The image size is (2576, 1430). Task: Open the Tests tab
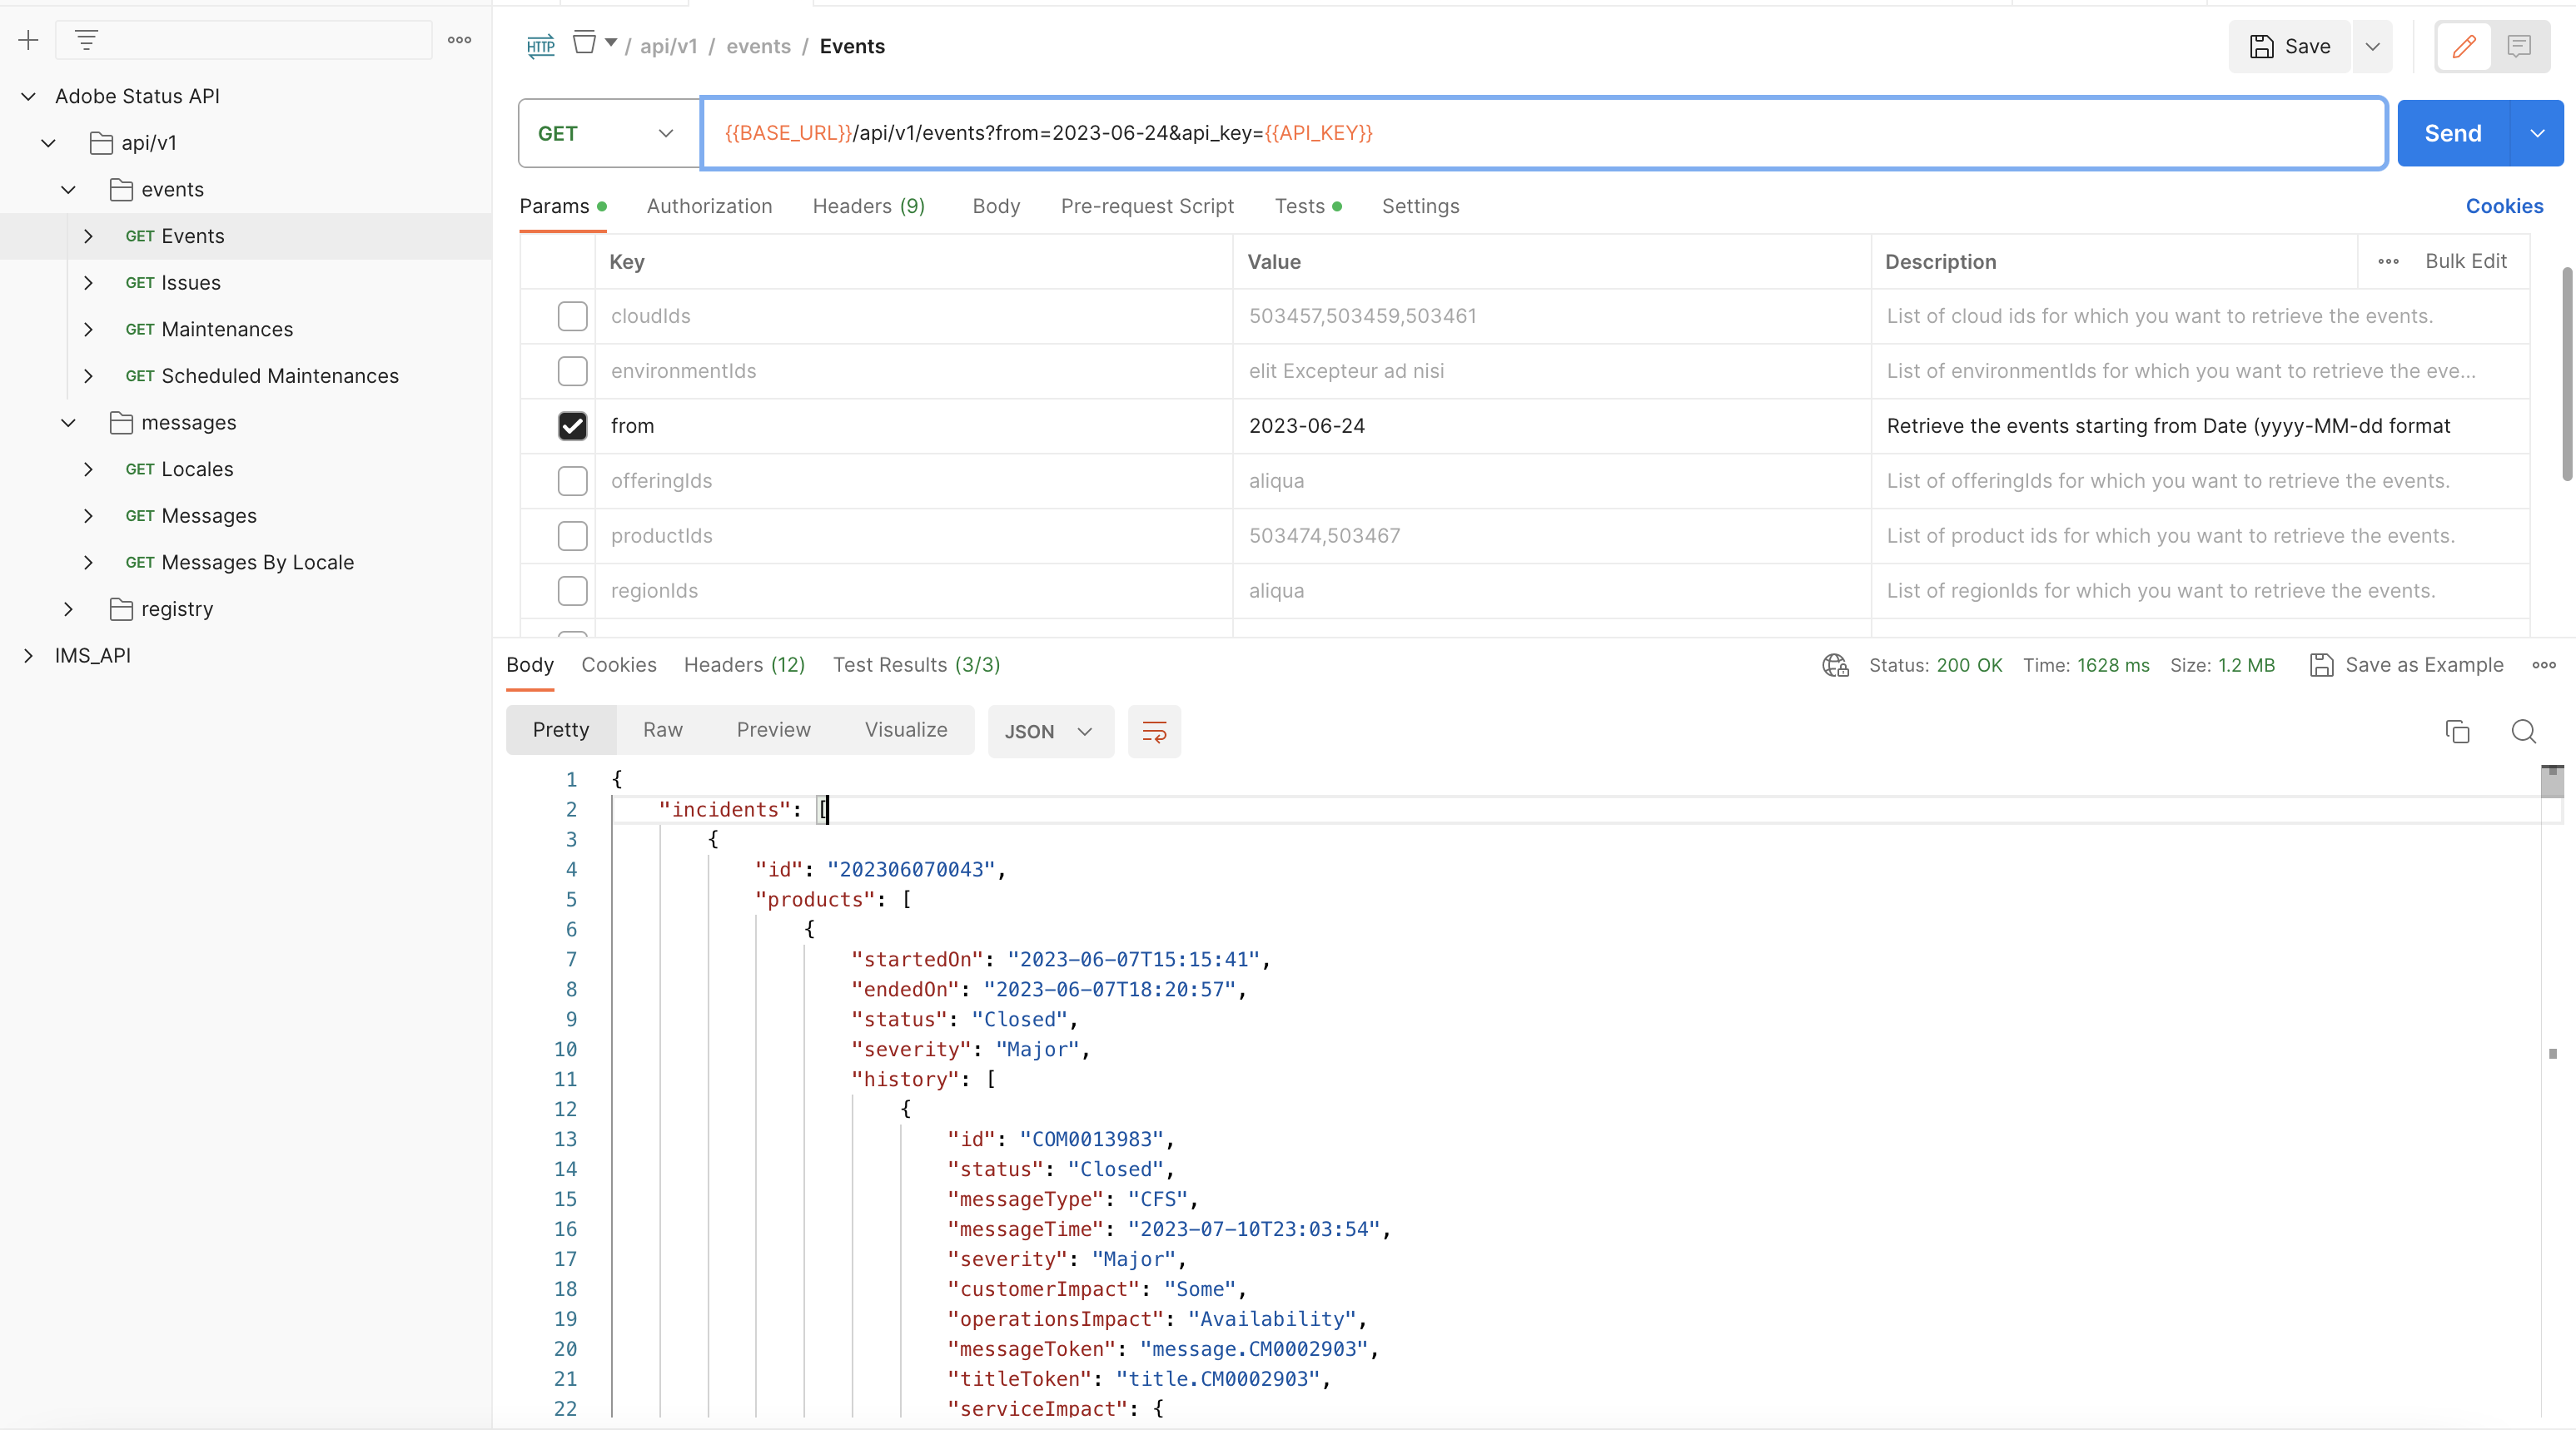[1308, 206]
